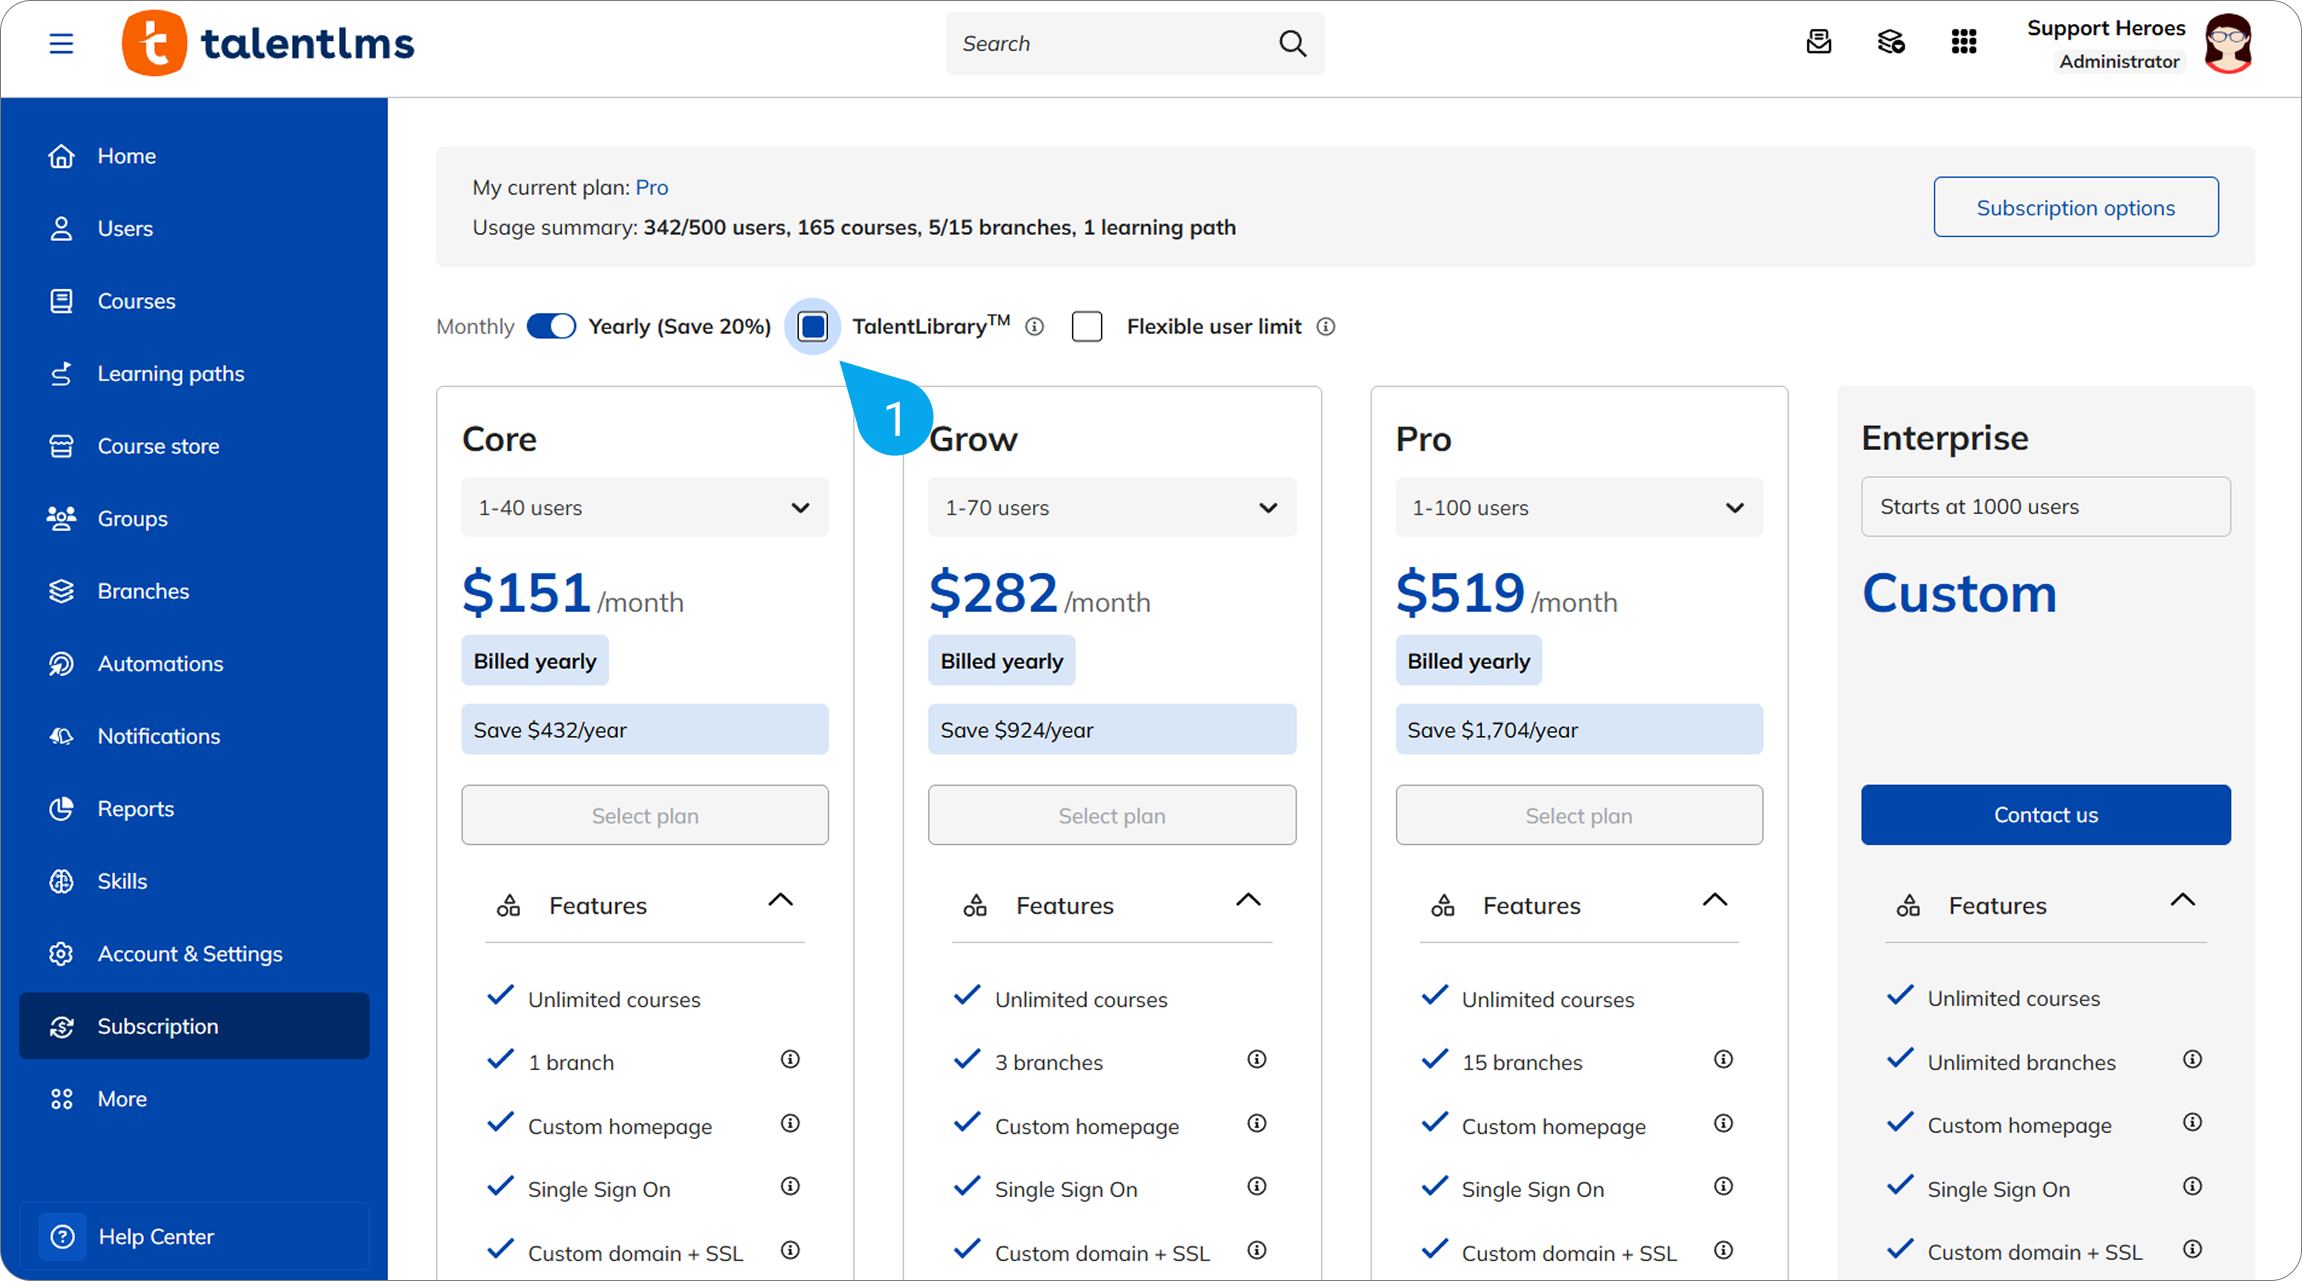Open Grow plan 1-70 users dropdown
The image size is (2302, 1281).
pos(1112,508)
